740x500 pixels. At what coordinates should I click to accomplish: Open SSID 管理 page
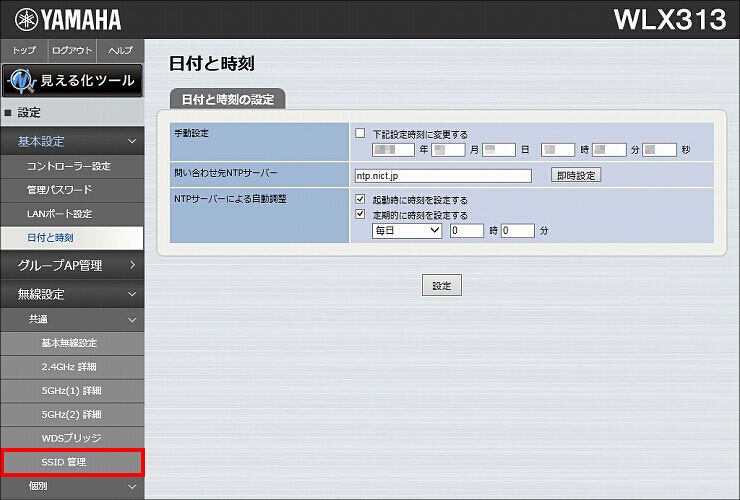72,462
